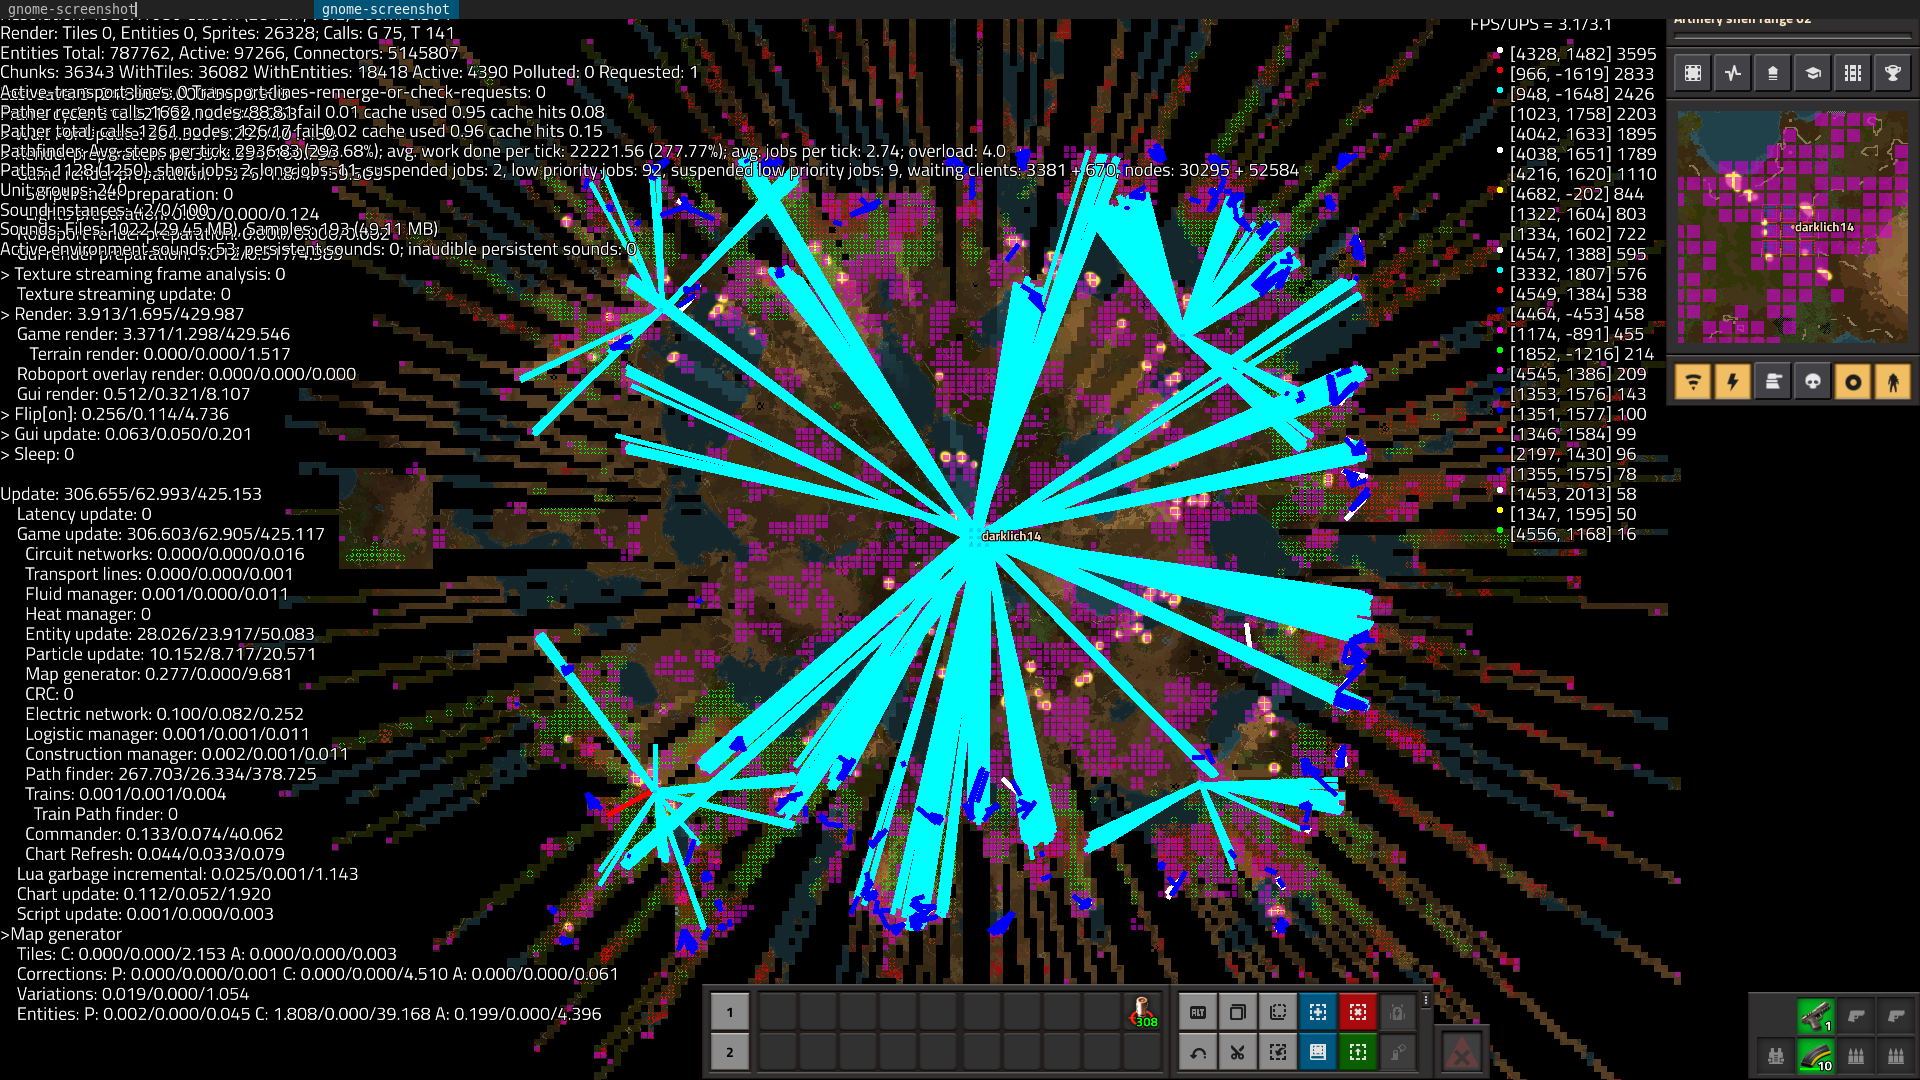Toggle the ring overlay button under minimap
This screenshot has width=1920, height=1080.
pyautogui.click(x=1853, y=382)
